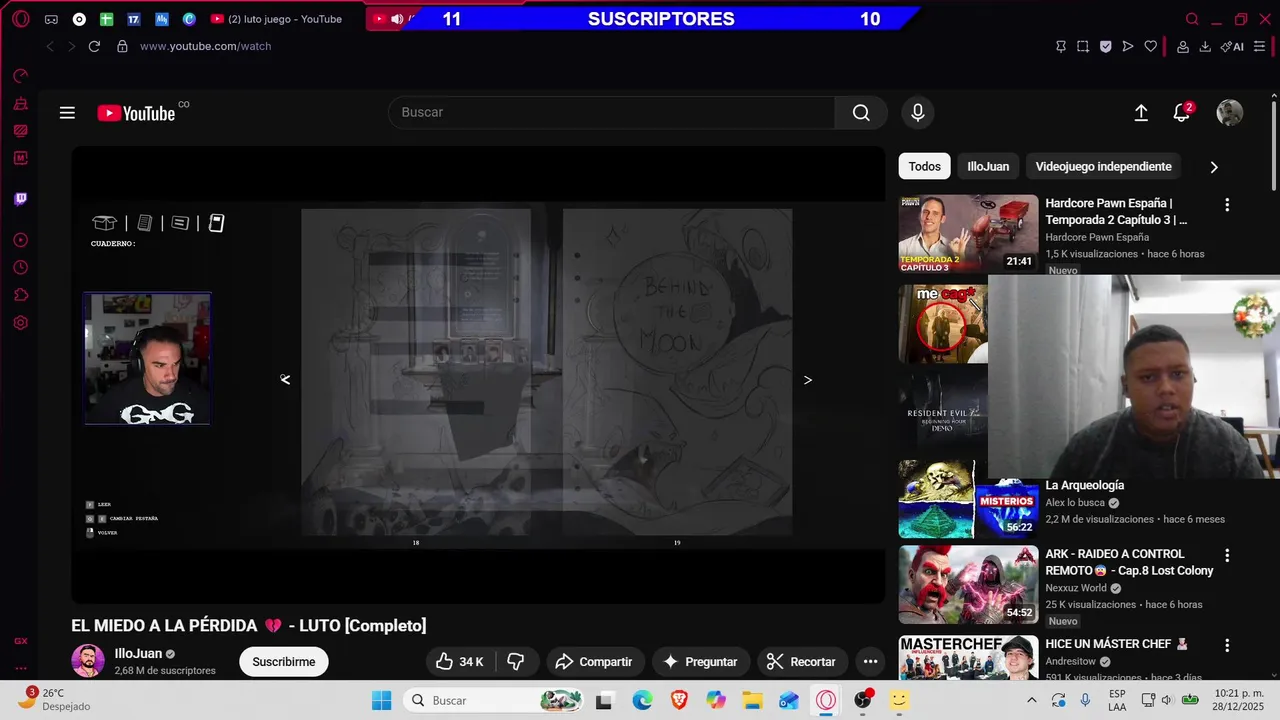Dislike the video
This screenshot has width=1280, height=720.
[x=516, y=662]
